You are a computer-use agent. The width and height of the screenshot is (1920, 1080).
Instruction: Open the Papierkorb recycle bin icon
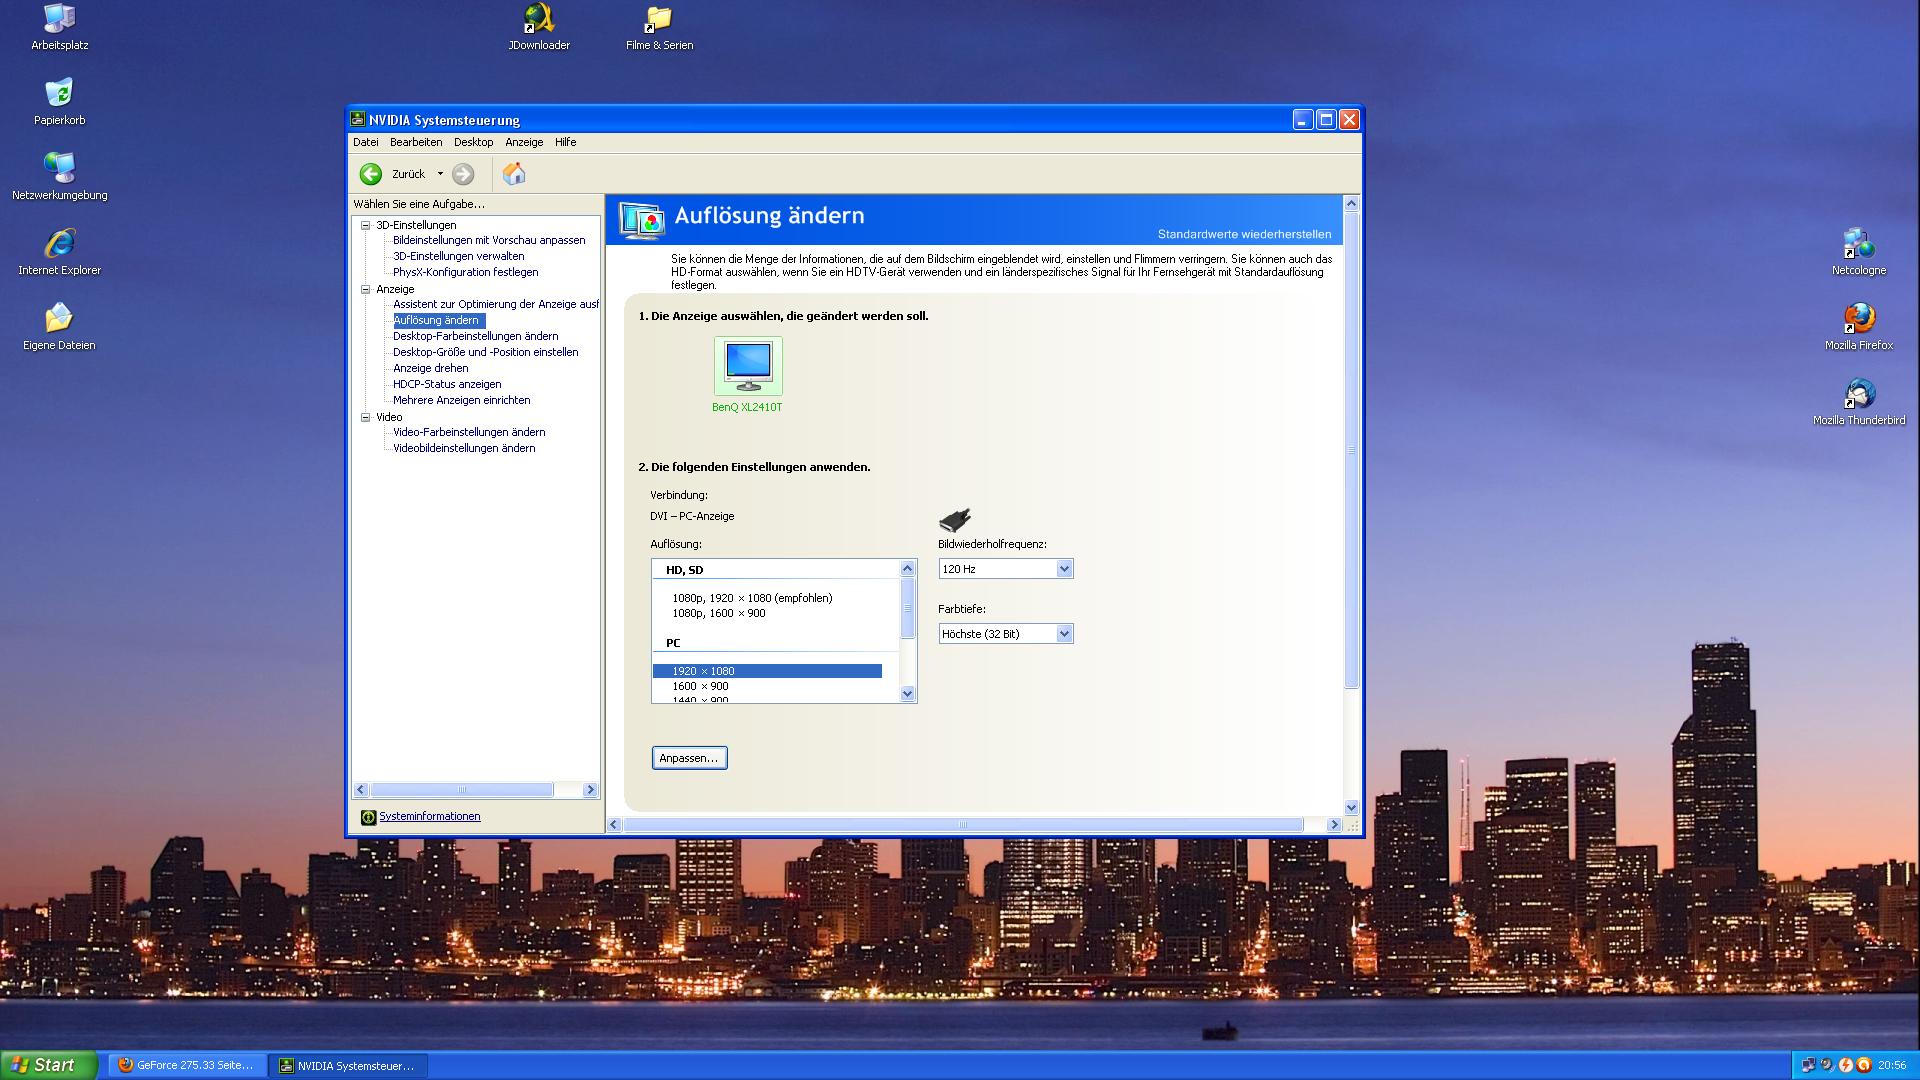(x=59, y=94)
